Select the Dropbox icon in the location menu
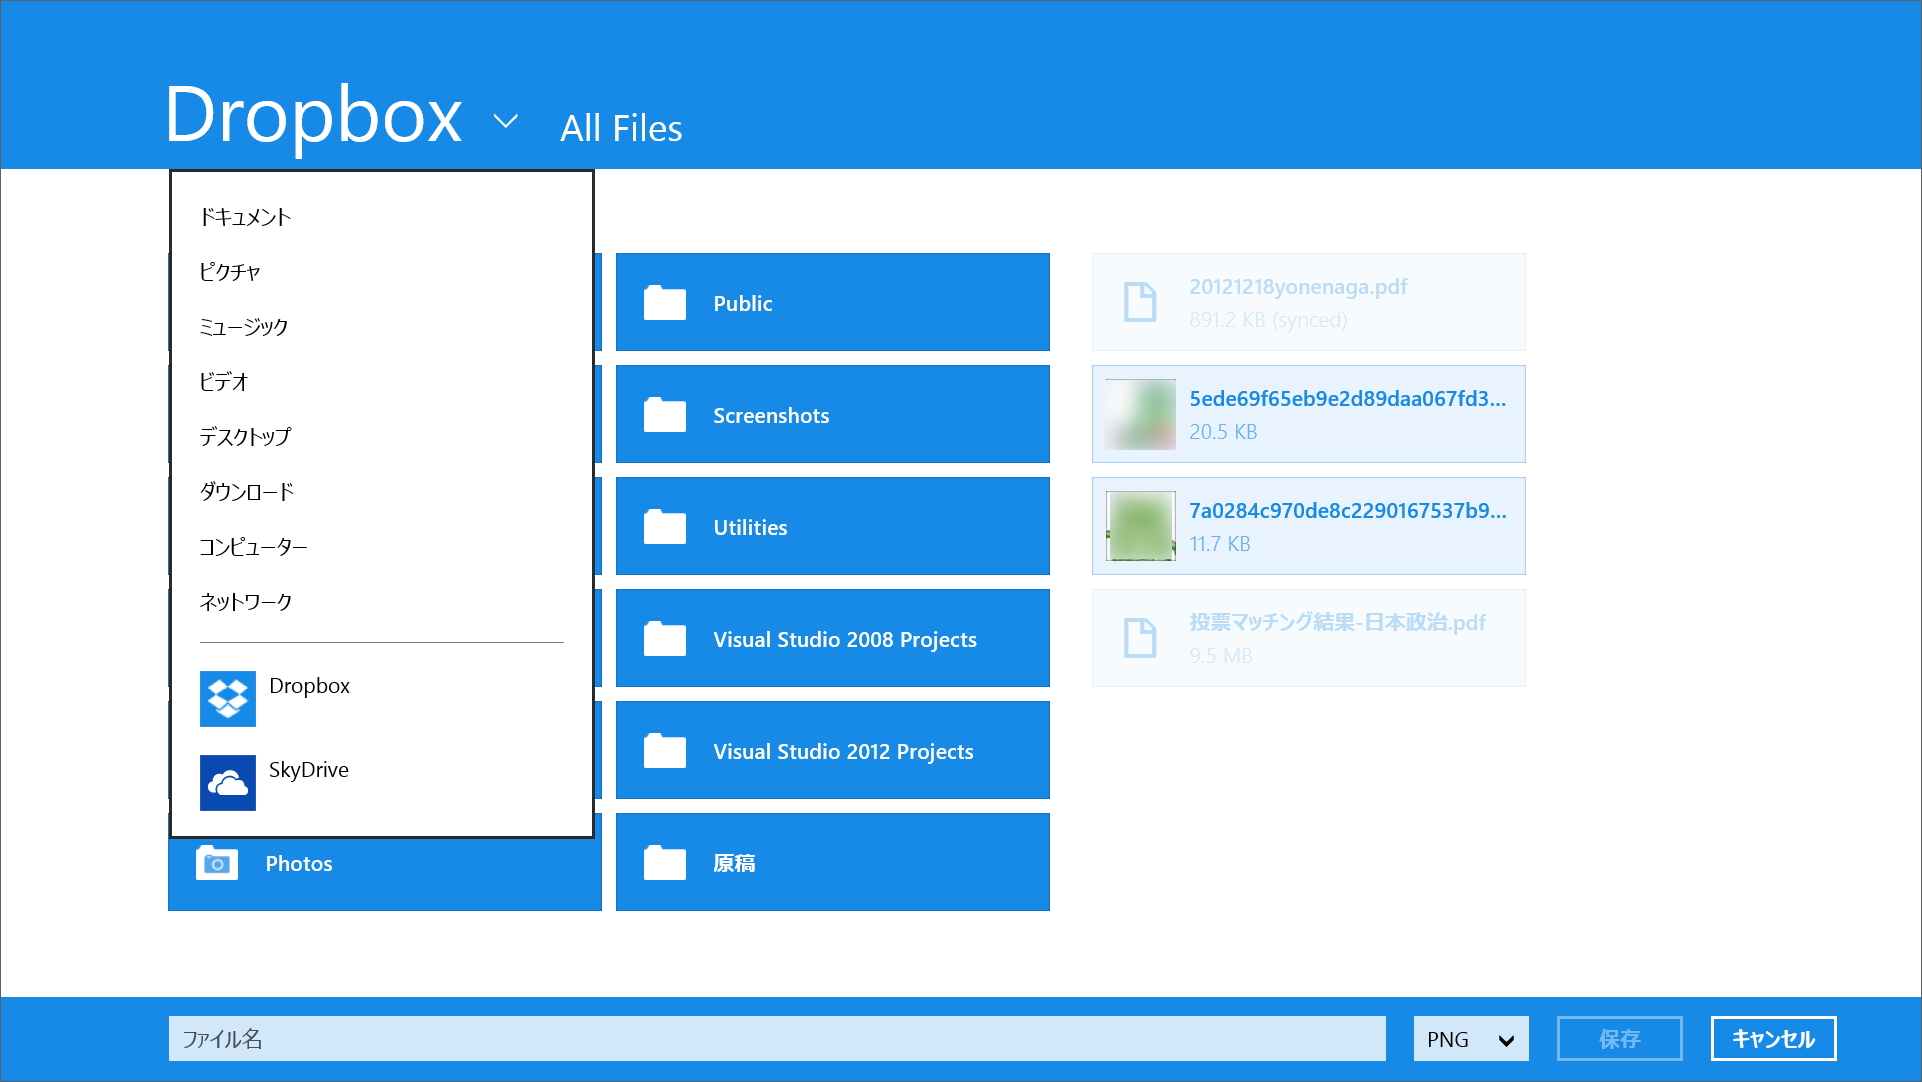Screen dimensions: 1922x1082 (228, 697)
